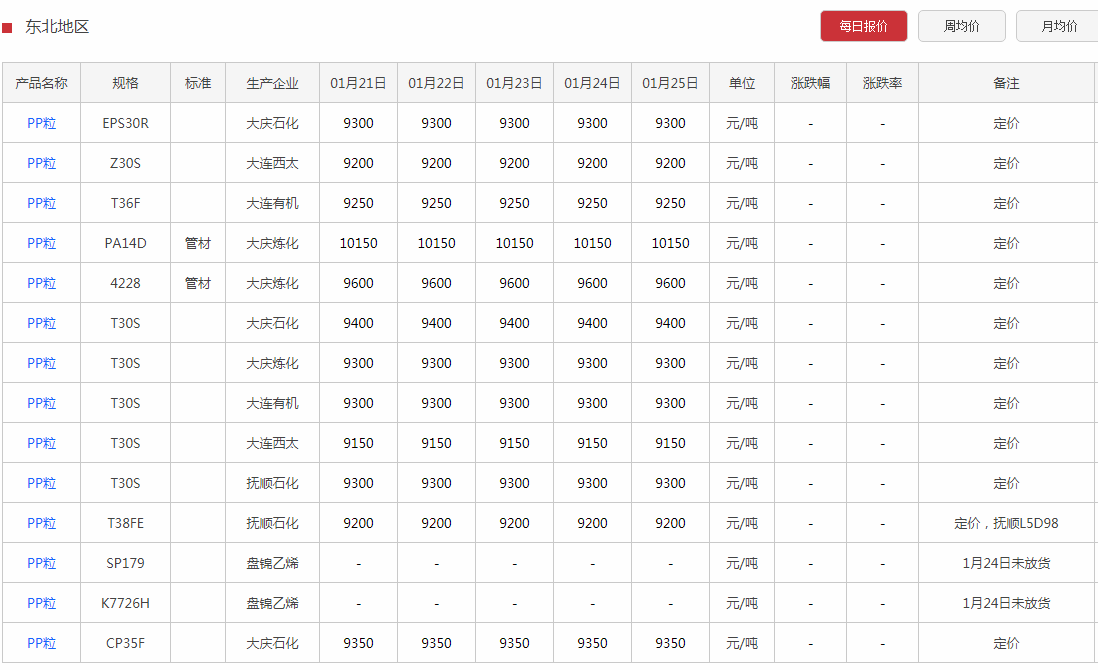Click the 10150 price under 01月21日
This screenshot has width=1098, height=670.
point(358,243)
